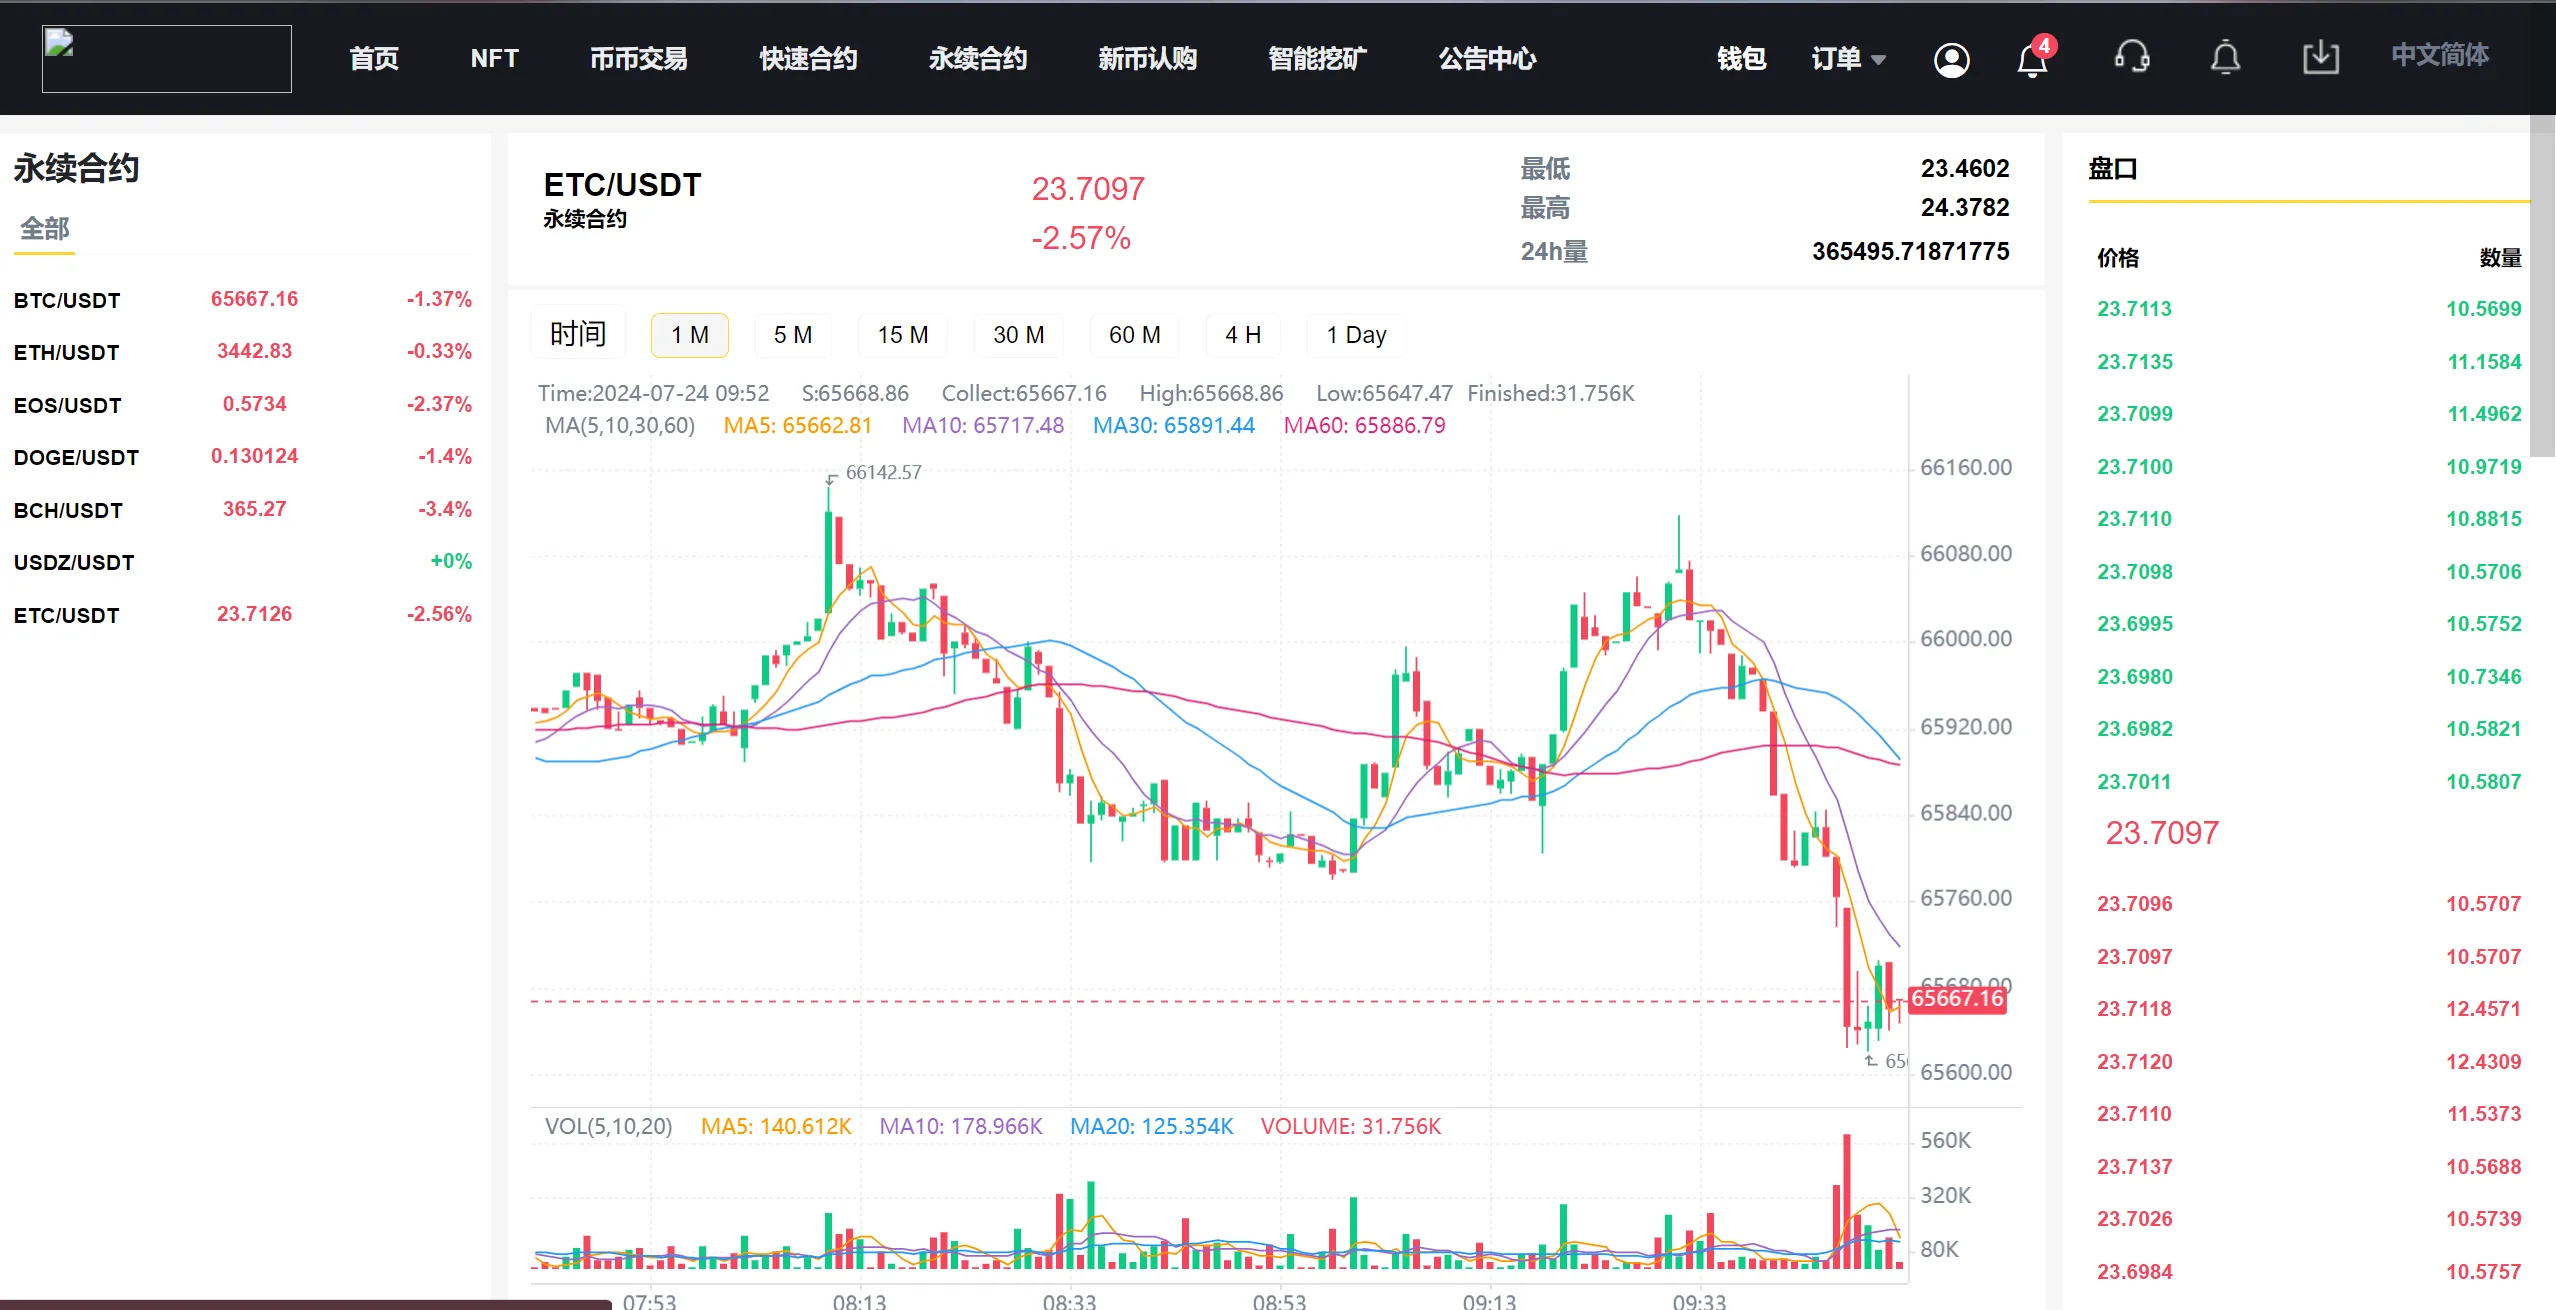Image resolution: width=2556 pixels, height=1310 pixels.
Task: Open the 钱包 wallet link
Action: pyautogui.click(x=1741, y=59)
